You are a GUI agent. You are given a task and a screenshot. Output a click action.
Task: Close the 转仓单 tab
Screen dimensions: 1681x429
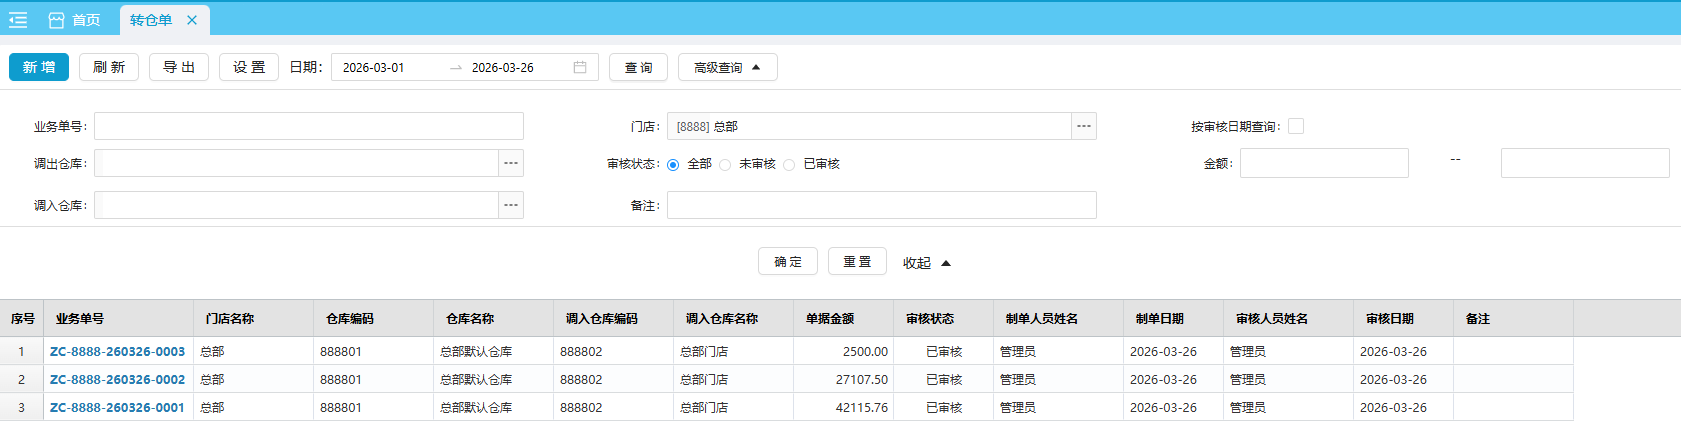coord(192,20)
